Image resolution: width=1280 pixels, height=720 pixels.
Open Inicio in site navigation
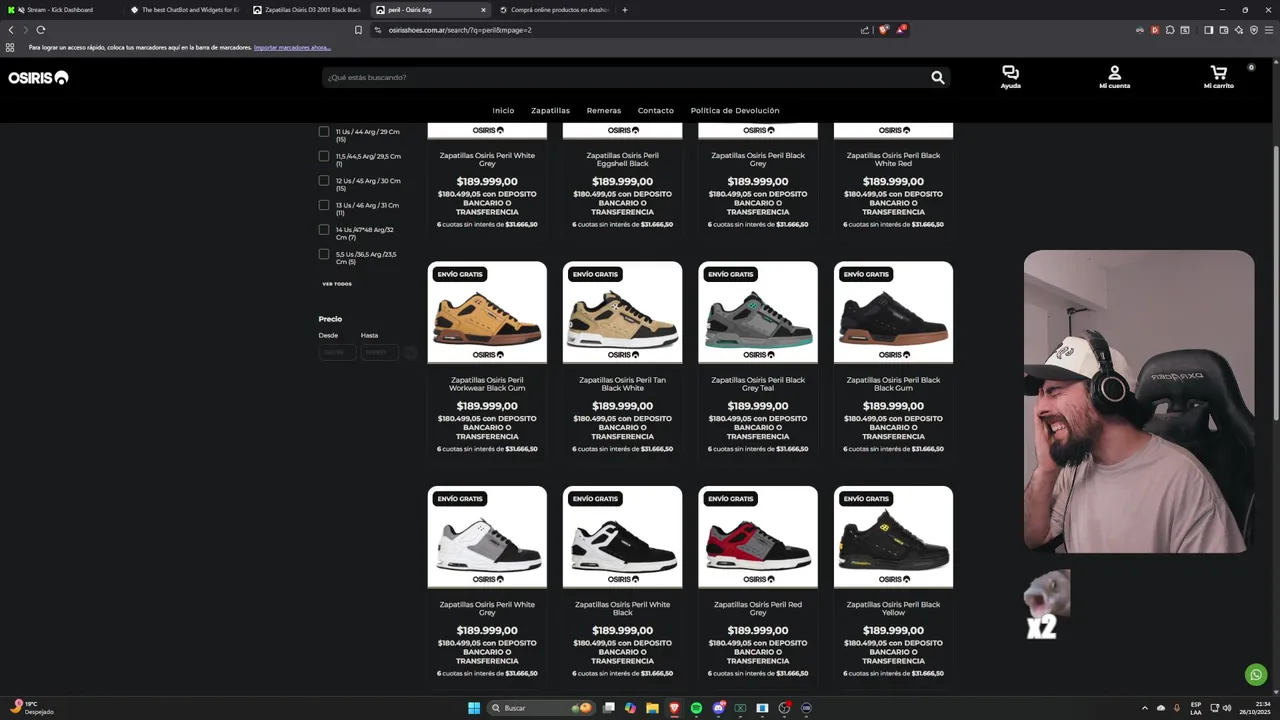503,111
